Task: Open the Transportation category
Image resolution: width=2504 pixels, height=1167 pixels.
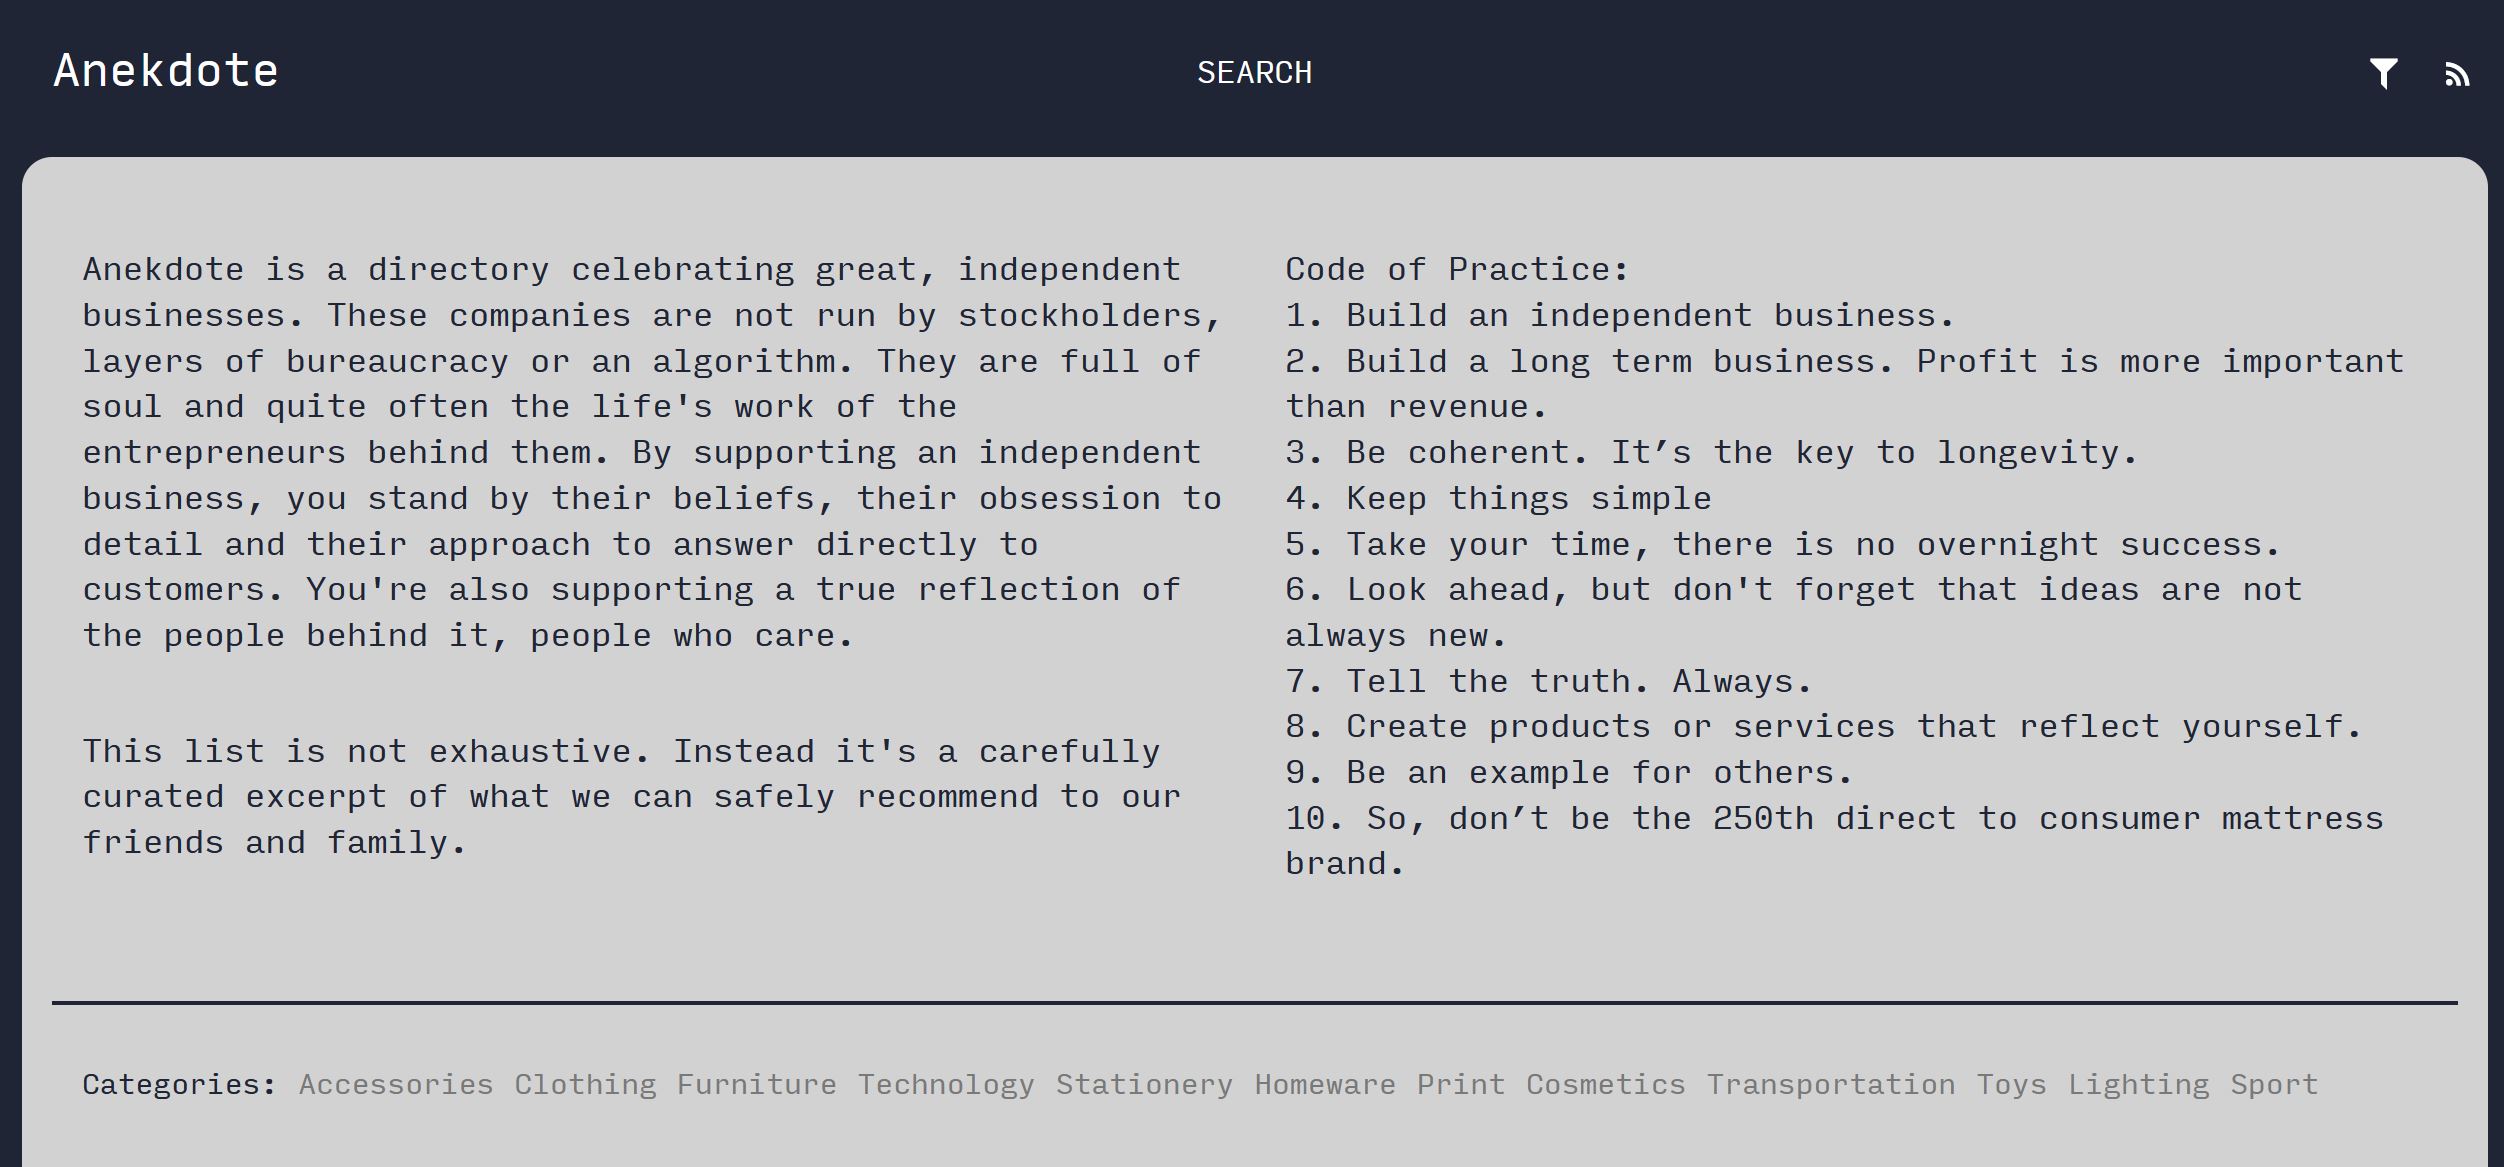Action: click(1830, 1084)
